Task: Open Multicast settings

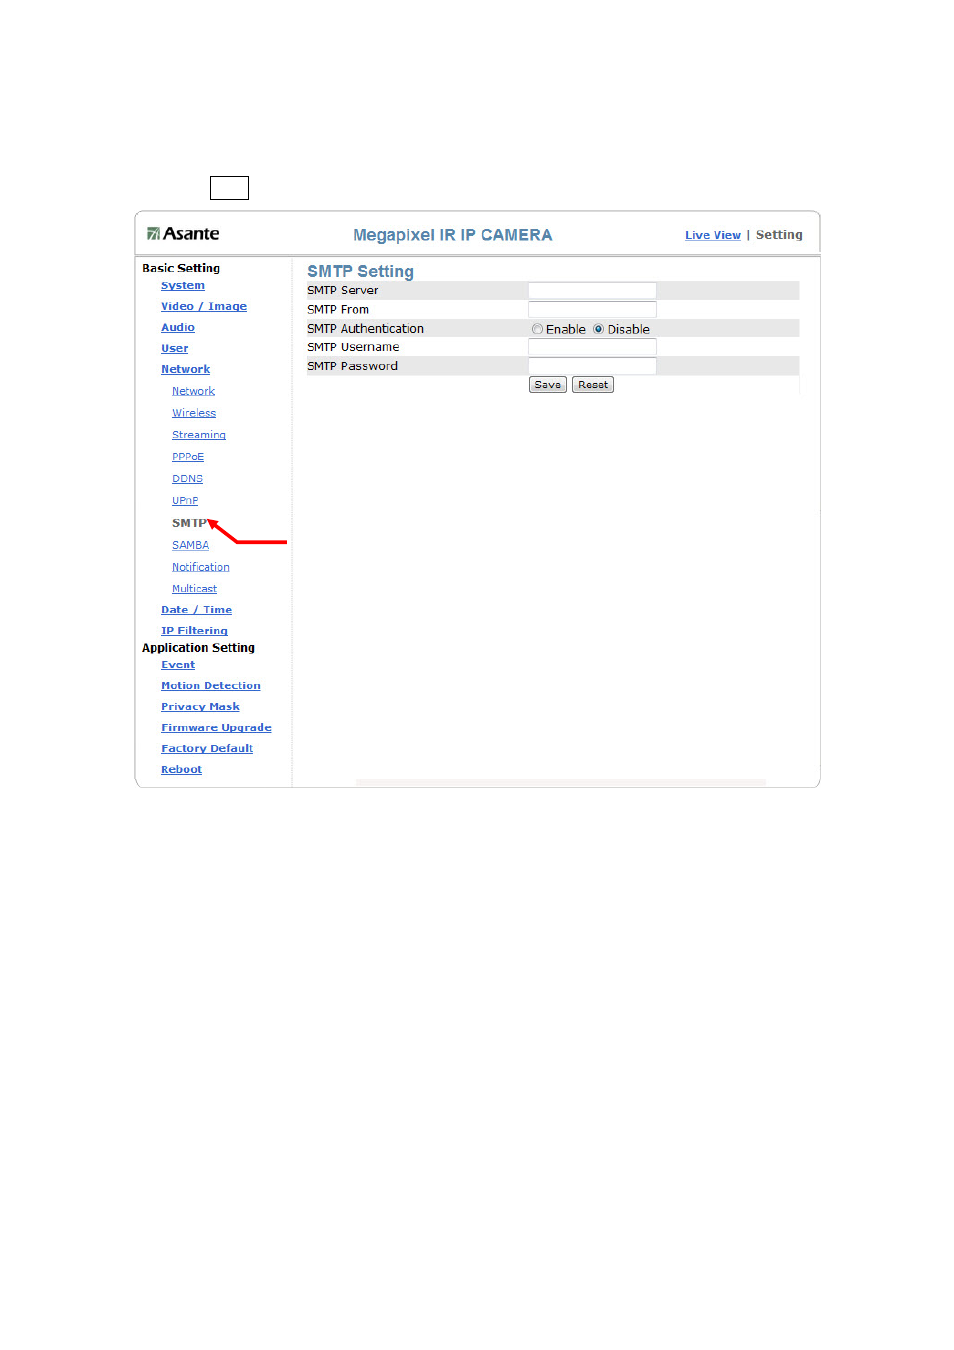Action: click(194, 589)
